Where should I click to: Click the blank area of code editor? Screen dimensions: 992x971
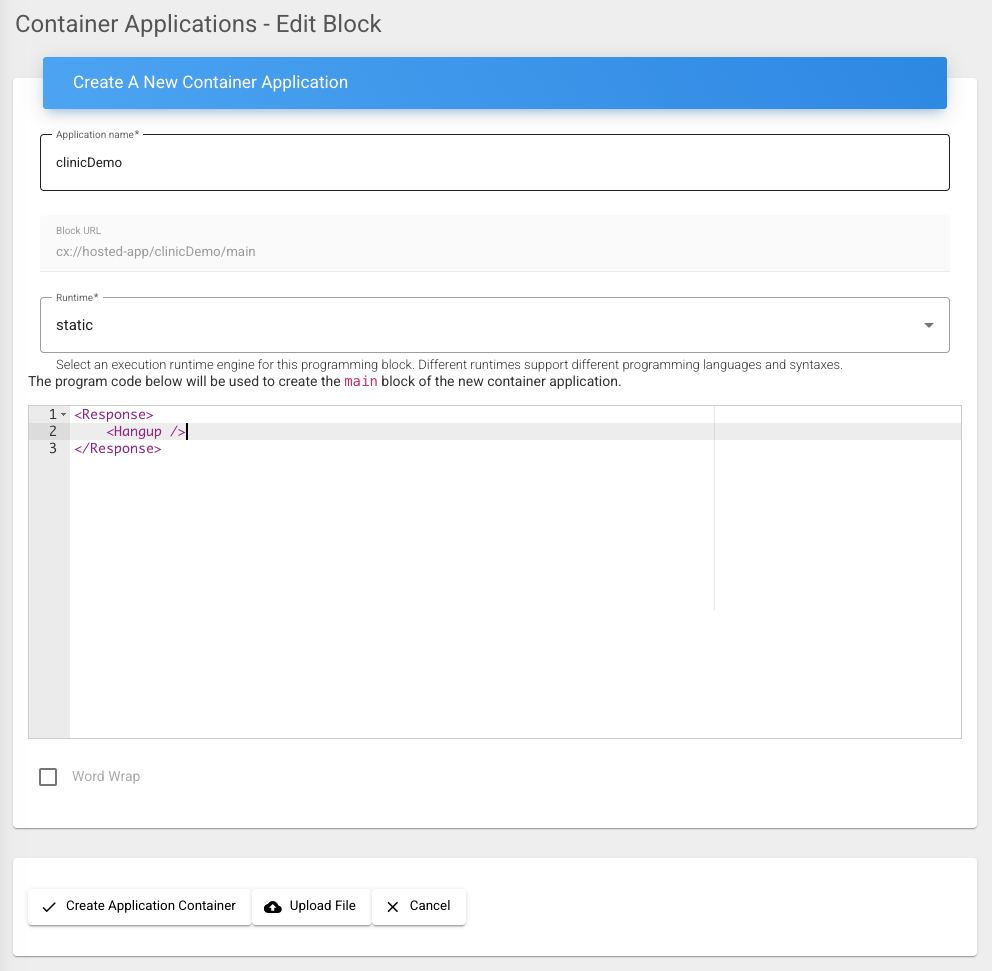400,600
